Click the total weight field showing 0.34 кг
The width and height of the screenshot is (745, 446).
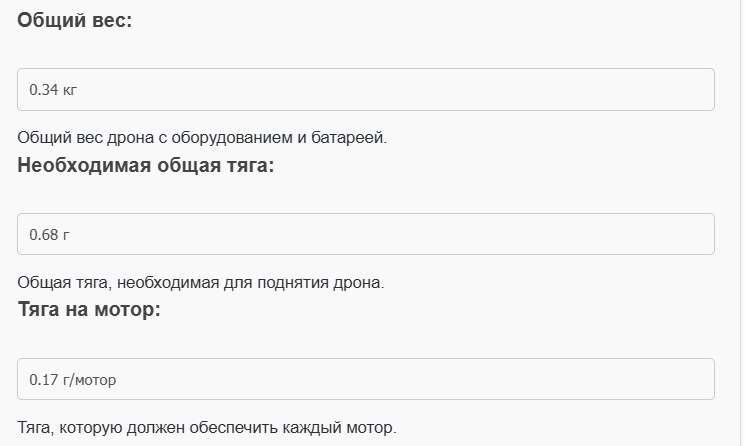(x=366, y=90)
